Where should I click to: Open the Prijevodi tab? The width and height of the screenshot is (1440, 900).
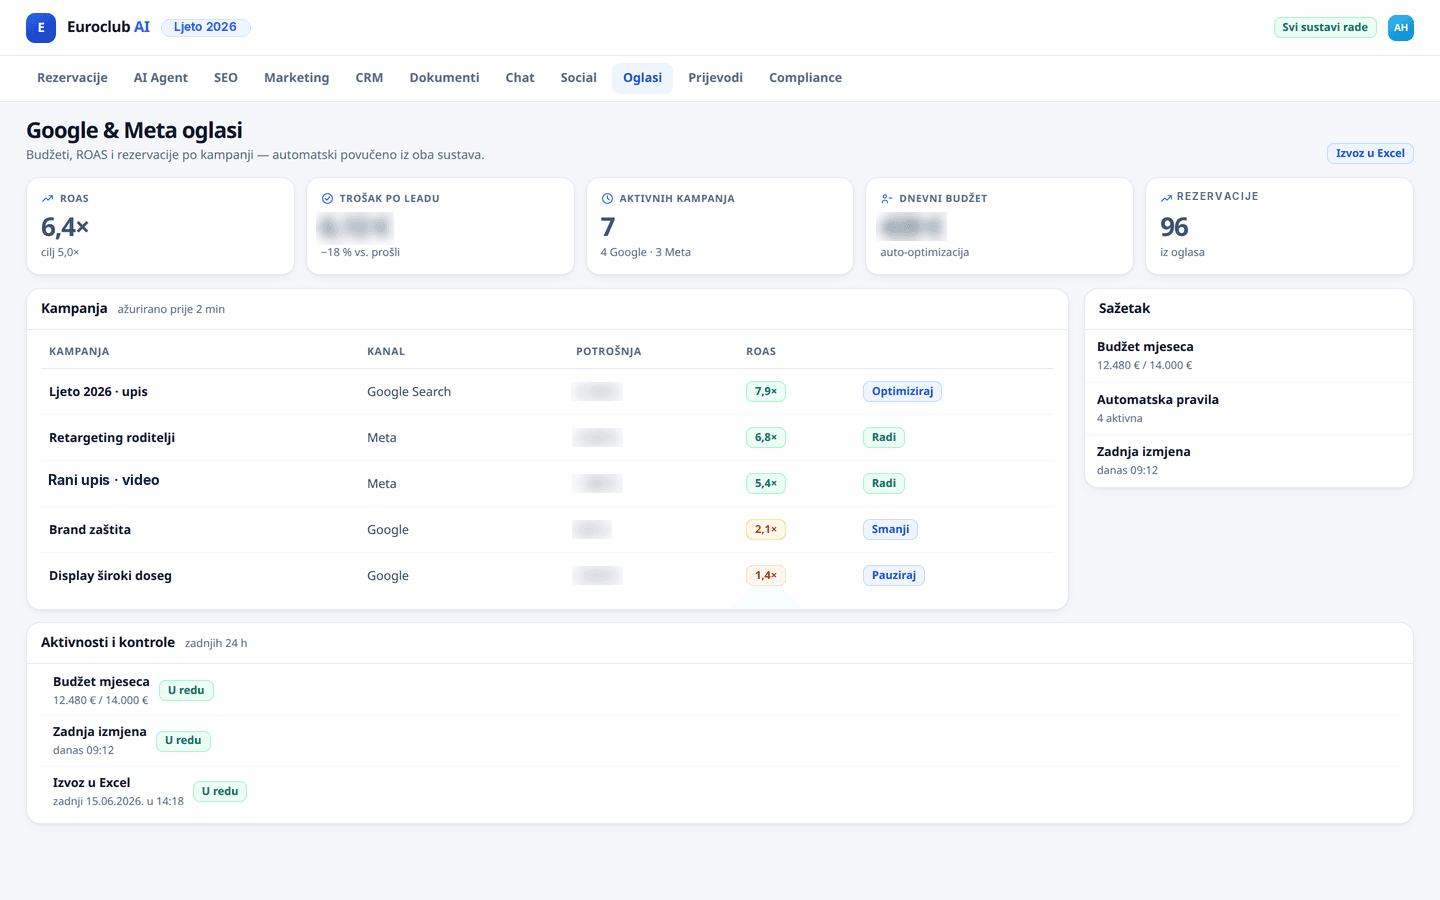tap(715, 78)
